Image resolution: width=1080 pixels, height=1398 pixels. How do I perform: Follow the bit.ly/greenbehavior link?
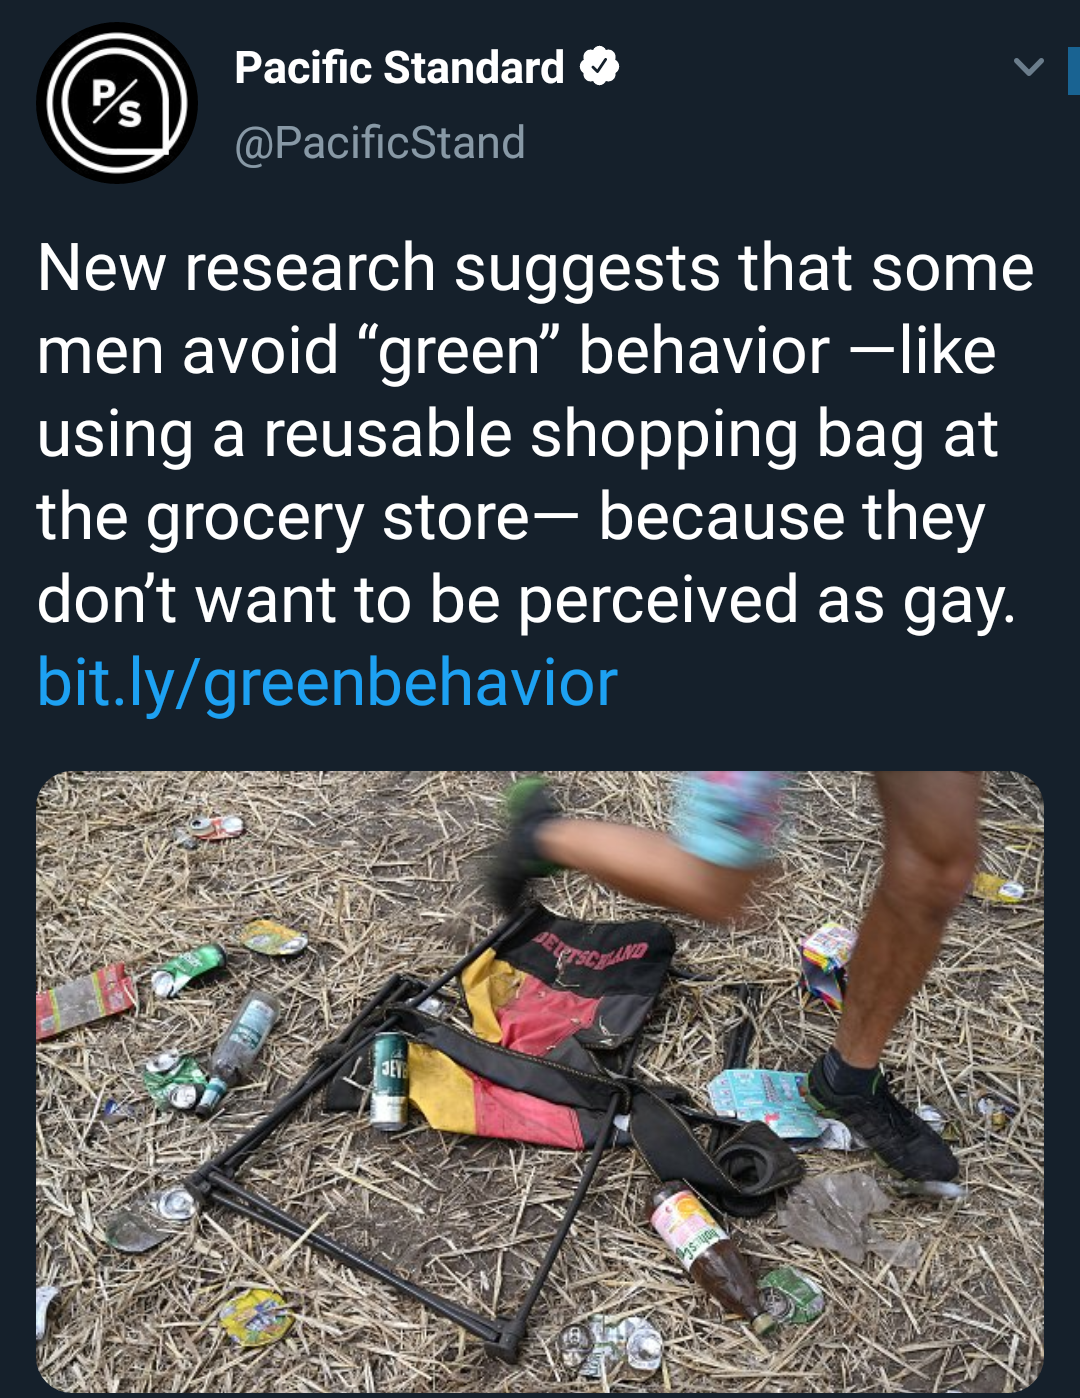[x=327, y=682]
